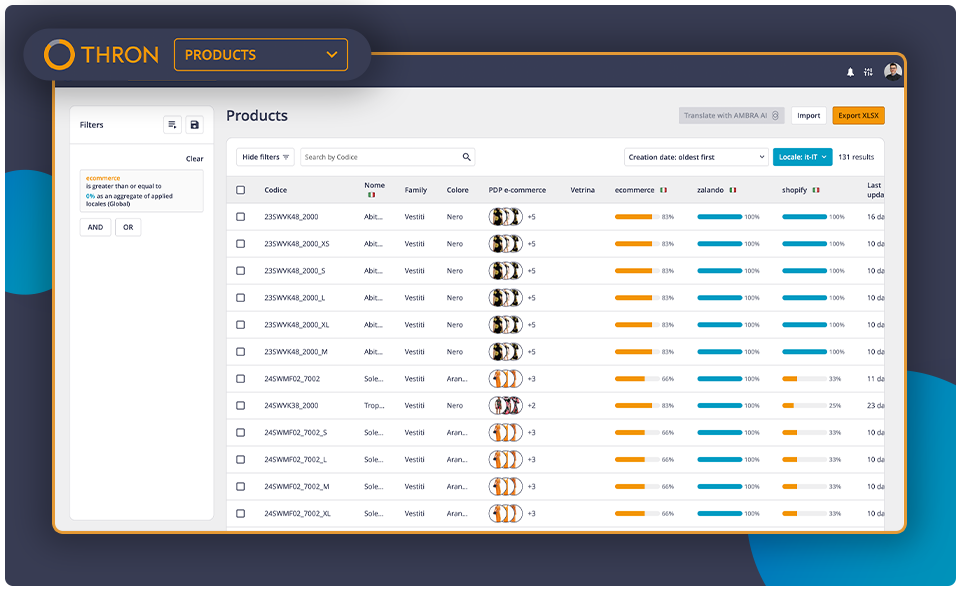Click ecommerce progress bar for 23SWVK48_2000

[x=637, y=217]
